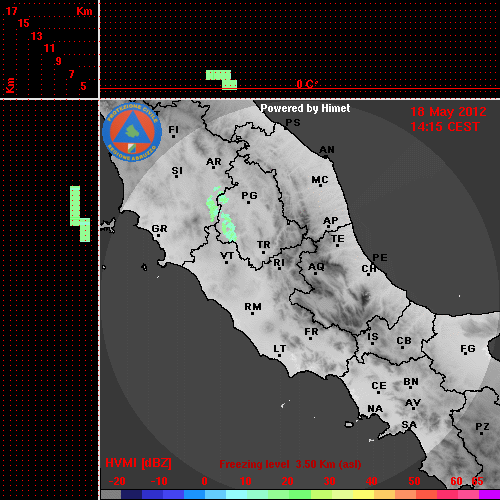Viewport: 500px width, 500px height.
Task: Click the 'Freezing level 3.50 Km (asl)' text
Action: [290, 464]
